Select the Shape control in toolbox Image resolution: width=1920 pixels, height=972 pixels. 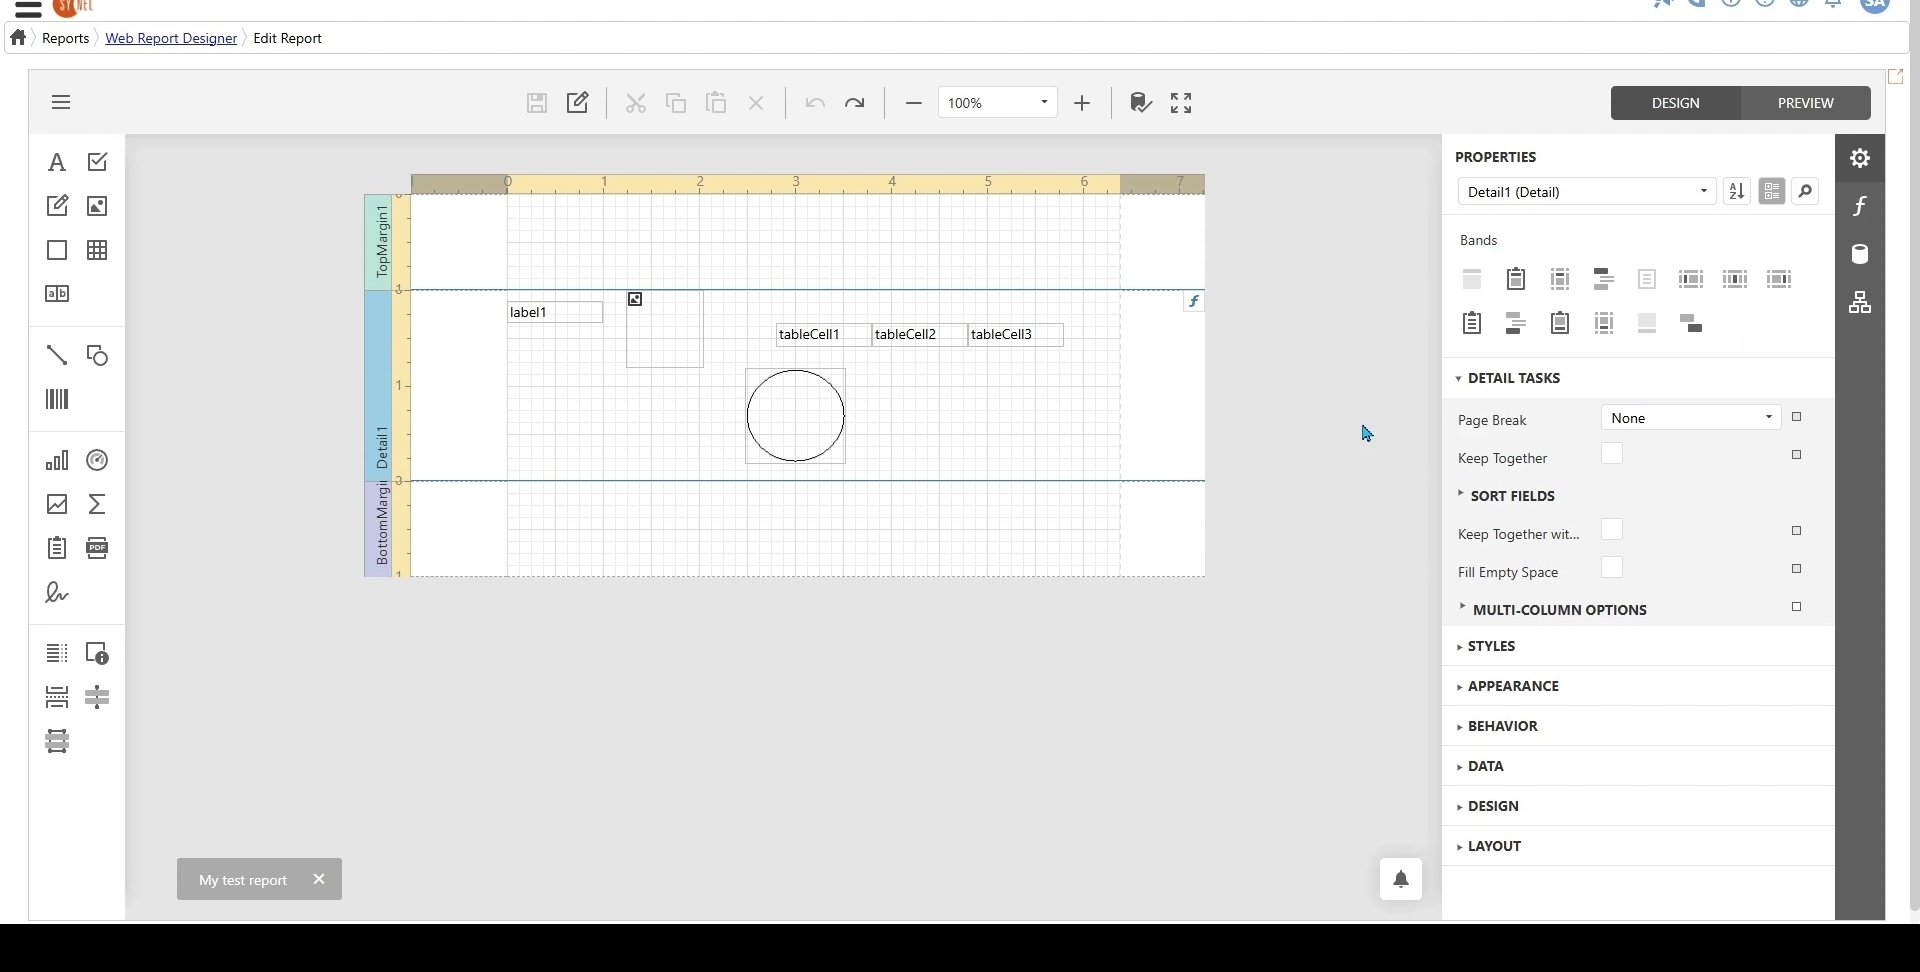click(x=97, y=355)
